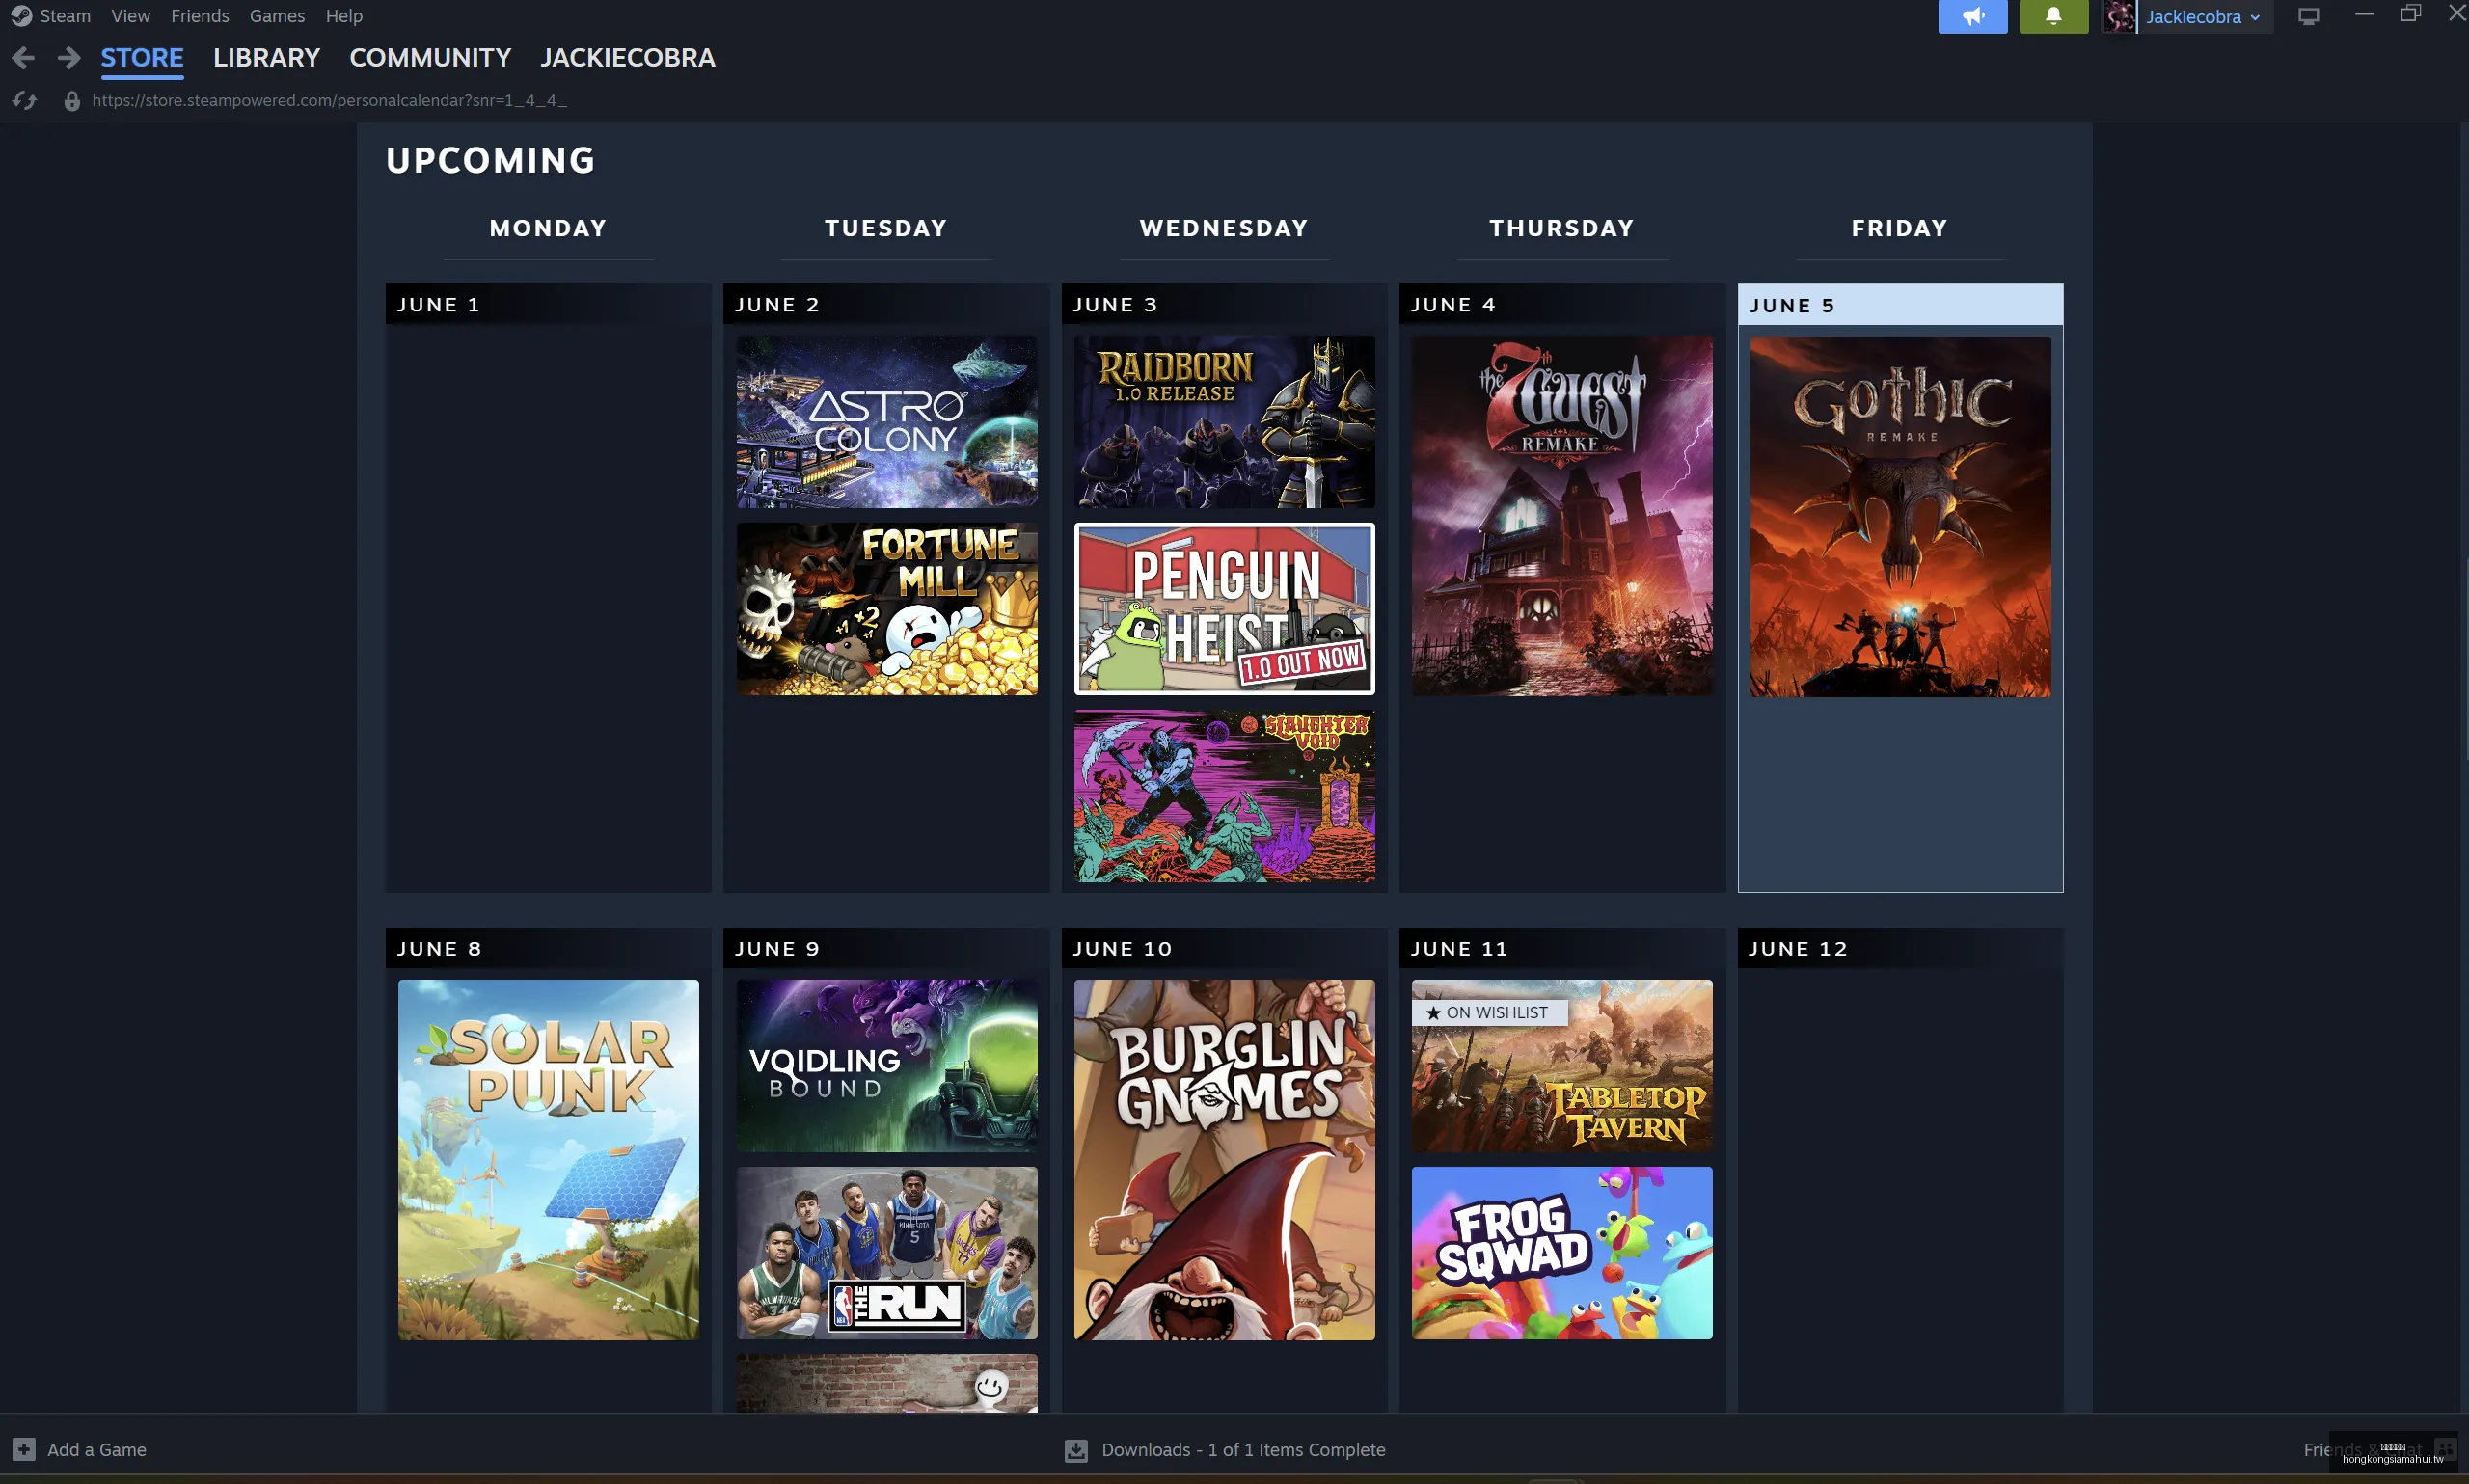Click the MONDAY column header
2469x1484 pixels.
pos(549,228)
